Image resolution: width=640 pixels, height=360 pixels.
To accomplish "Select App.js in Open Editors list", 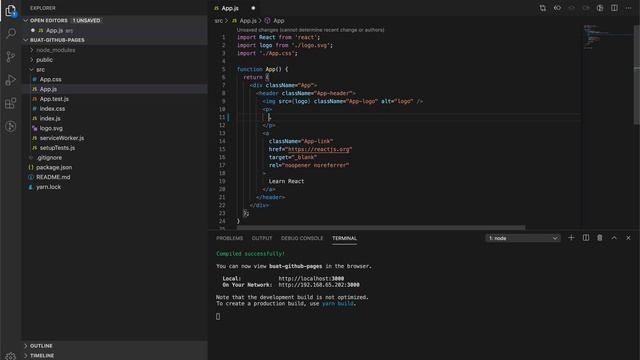I will click(114, 31).
